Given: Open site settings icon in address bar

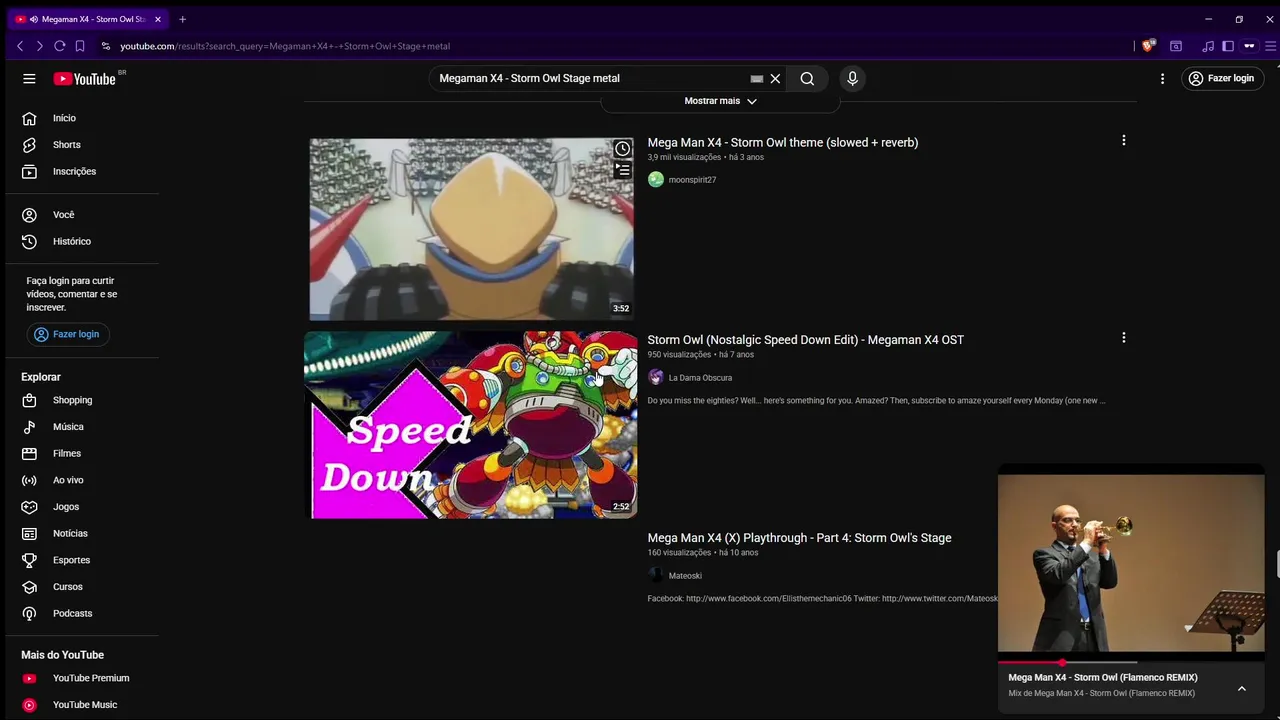Looking at the screenshot, I should 106,46.
